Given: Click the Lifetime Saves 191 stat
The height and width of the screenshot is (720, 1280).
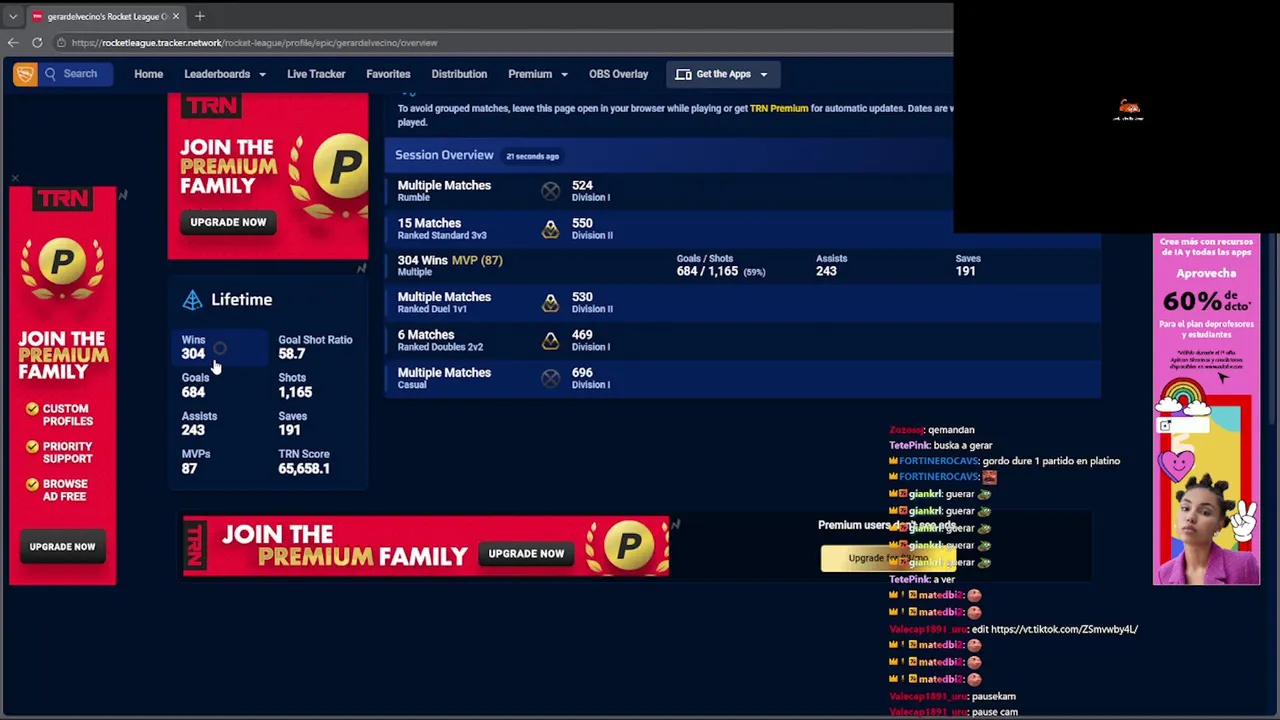Looking at the screenshot, I should pyautogui.click(x=292, y=423).
